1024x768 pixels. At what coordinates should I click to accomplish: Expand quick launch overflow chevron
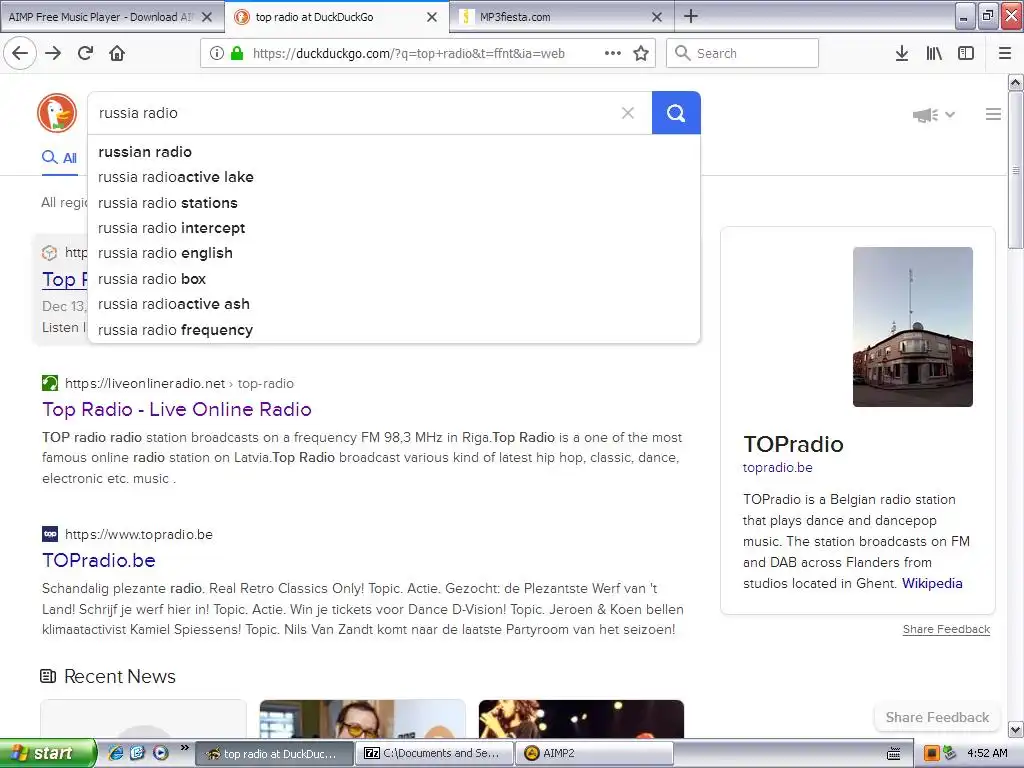(x=184, y=748)
